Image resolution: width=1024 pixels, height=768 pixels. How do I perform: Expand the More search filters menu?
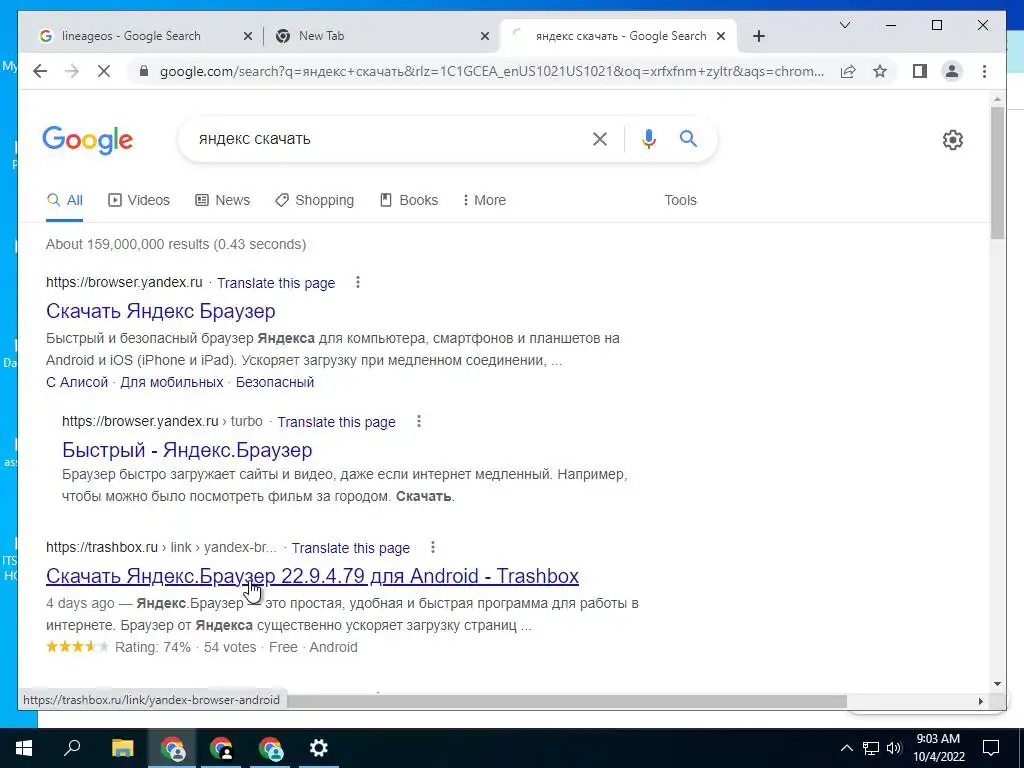tap(484, 200)
